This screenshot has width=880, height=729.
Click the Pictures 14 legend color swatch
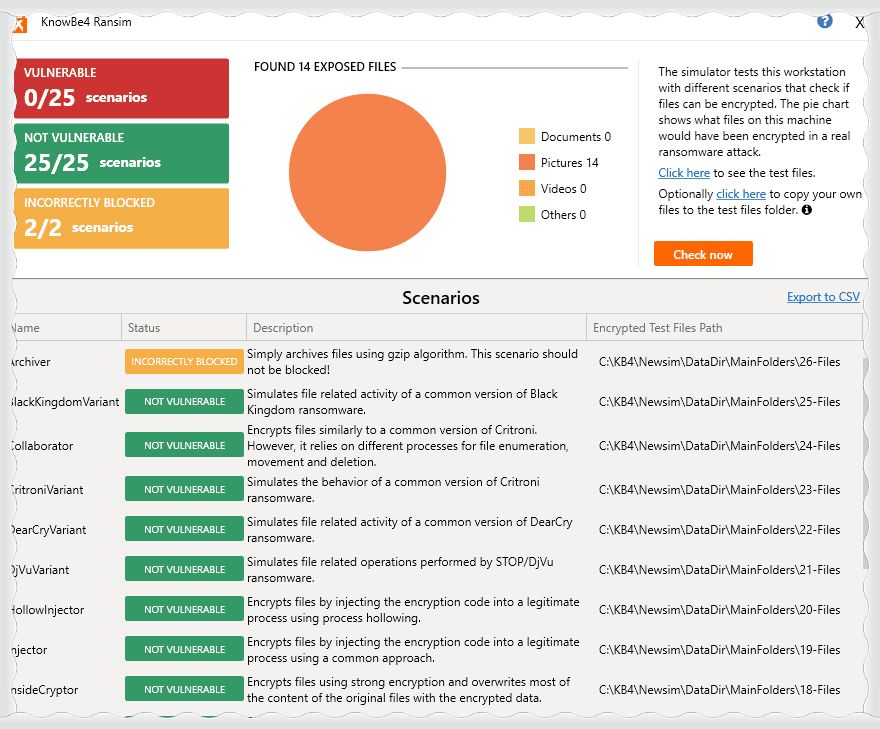(527, 162)
